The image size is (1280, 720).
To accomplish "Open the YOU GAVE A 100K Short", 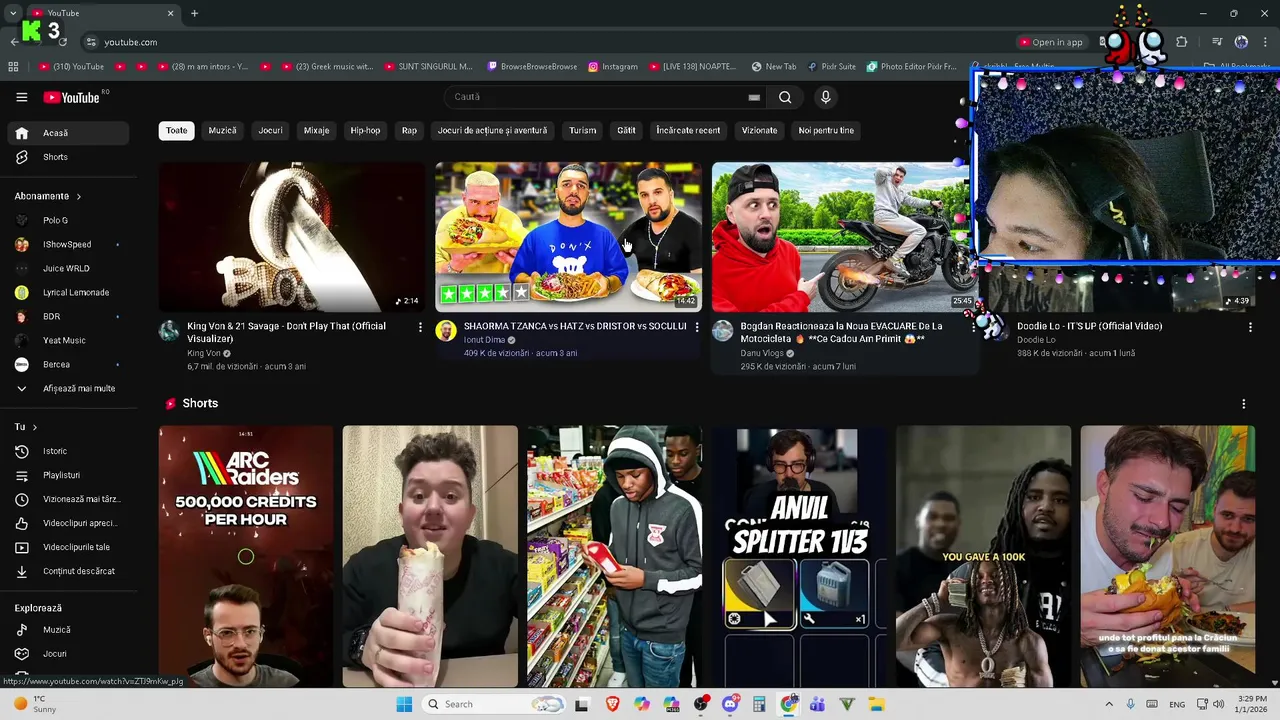I will coord(983,556).
